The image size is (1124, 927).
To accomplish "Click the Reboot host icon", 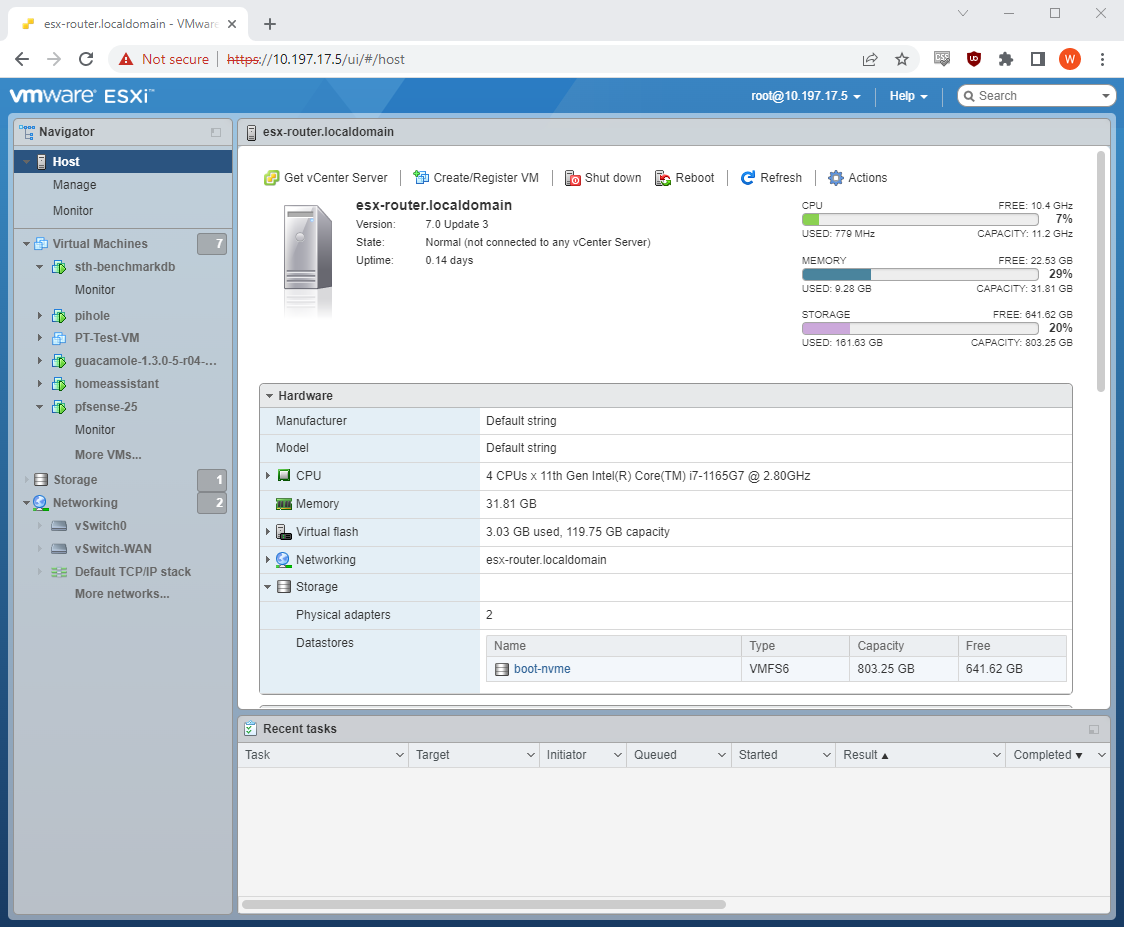I will point(663,178).
